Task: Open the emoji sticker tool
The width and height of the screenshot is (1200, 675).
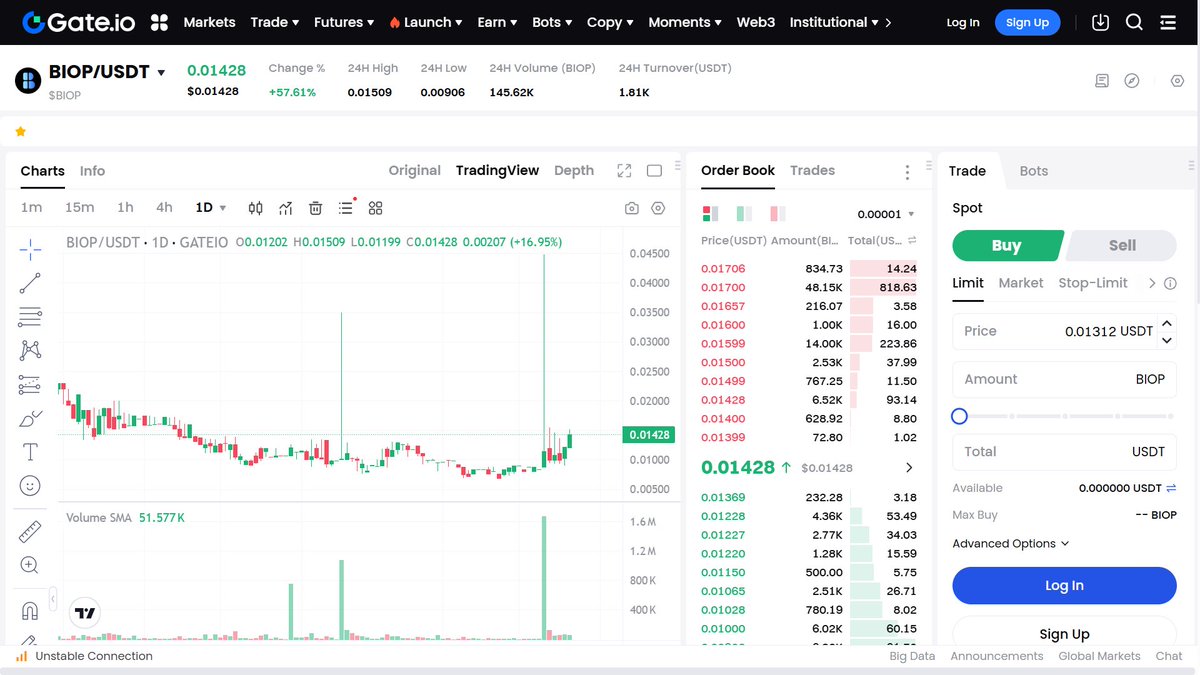Action: point(30,486)
